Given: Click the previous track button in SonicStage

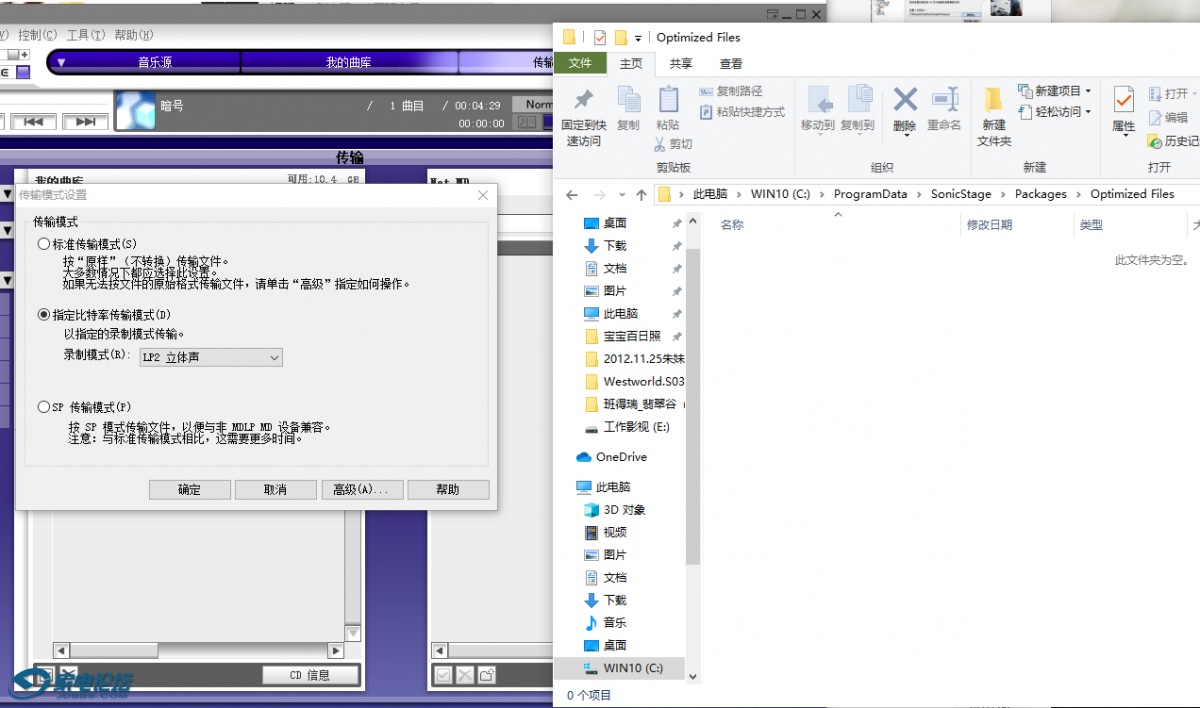Looking at the screenshot, I should pyautogui.click(x=33, y=122).
